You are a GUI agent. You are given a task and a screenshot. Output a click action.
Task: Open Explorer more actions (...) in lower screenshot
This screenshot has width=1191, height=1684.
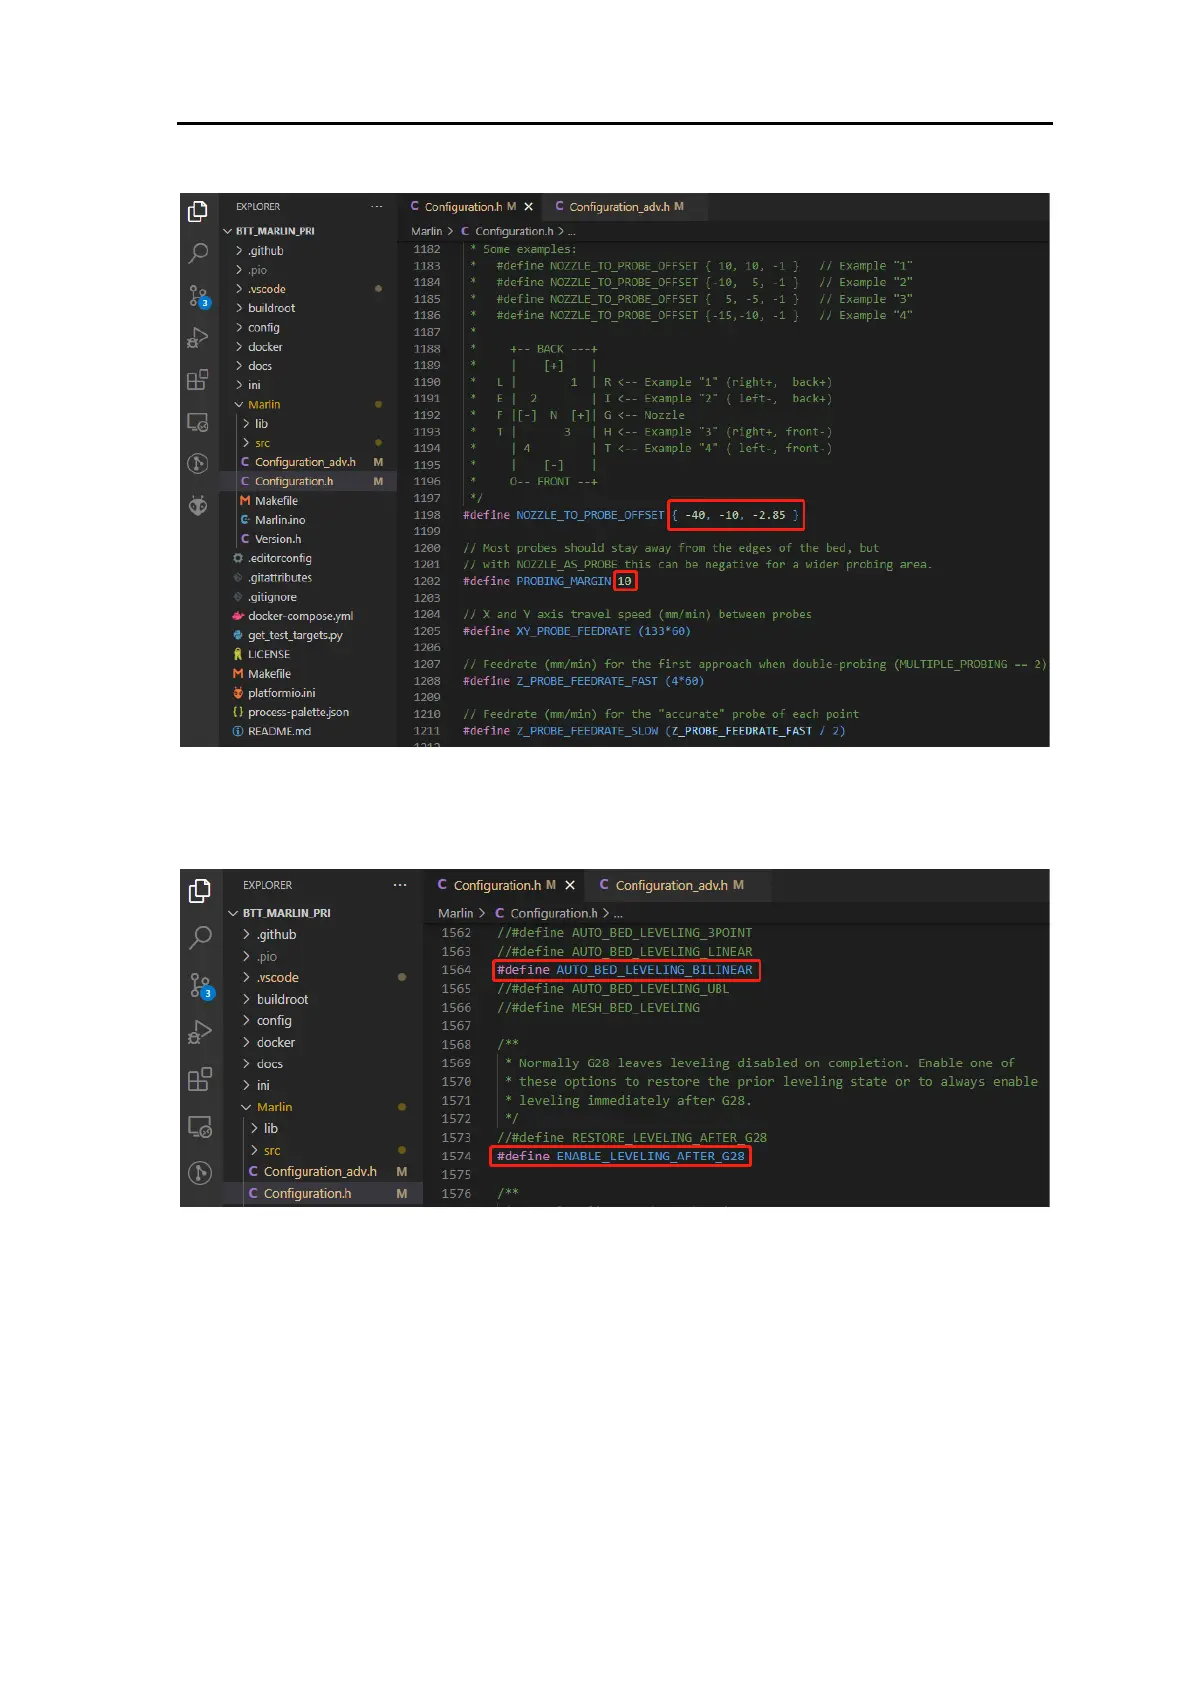(x=400, y=885)
